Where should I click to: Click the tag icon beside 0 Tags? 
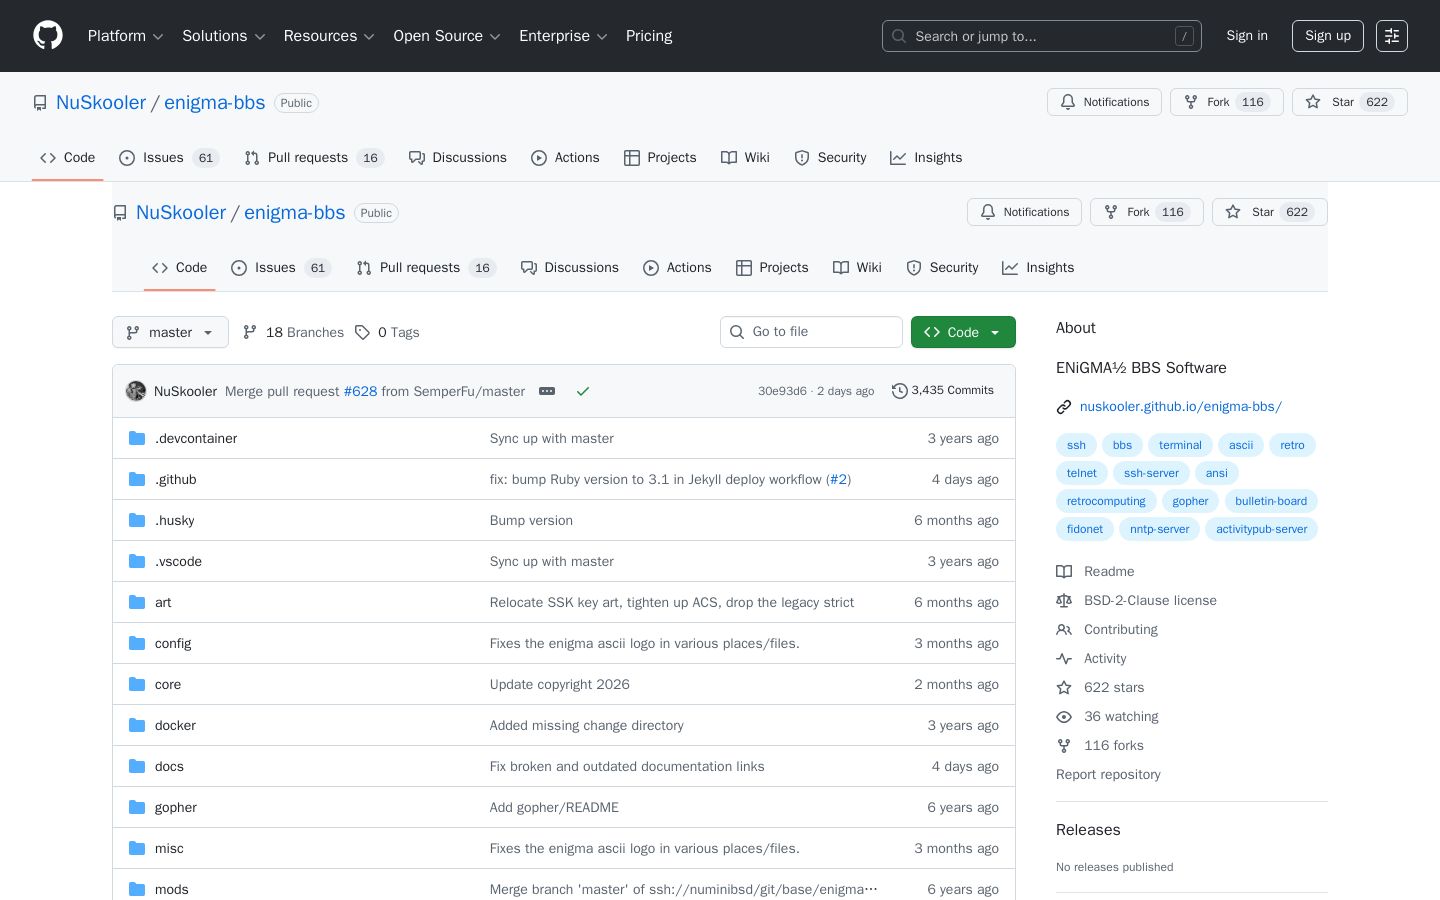(x=362, y=332)
